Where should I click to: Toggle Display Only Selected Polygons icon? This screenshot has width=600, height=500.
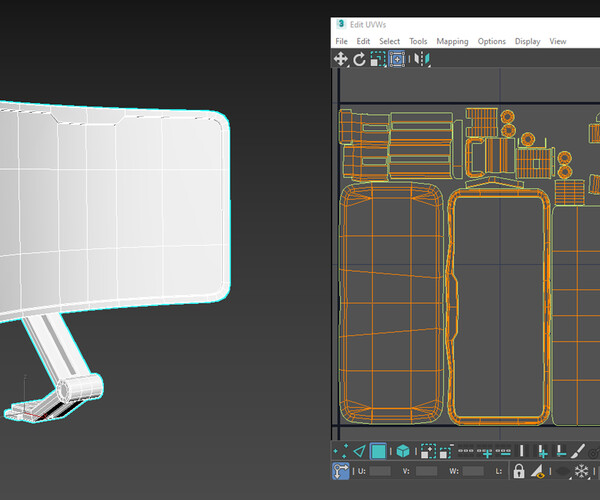(x=538, y=471)
